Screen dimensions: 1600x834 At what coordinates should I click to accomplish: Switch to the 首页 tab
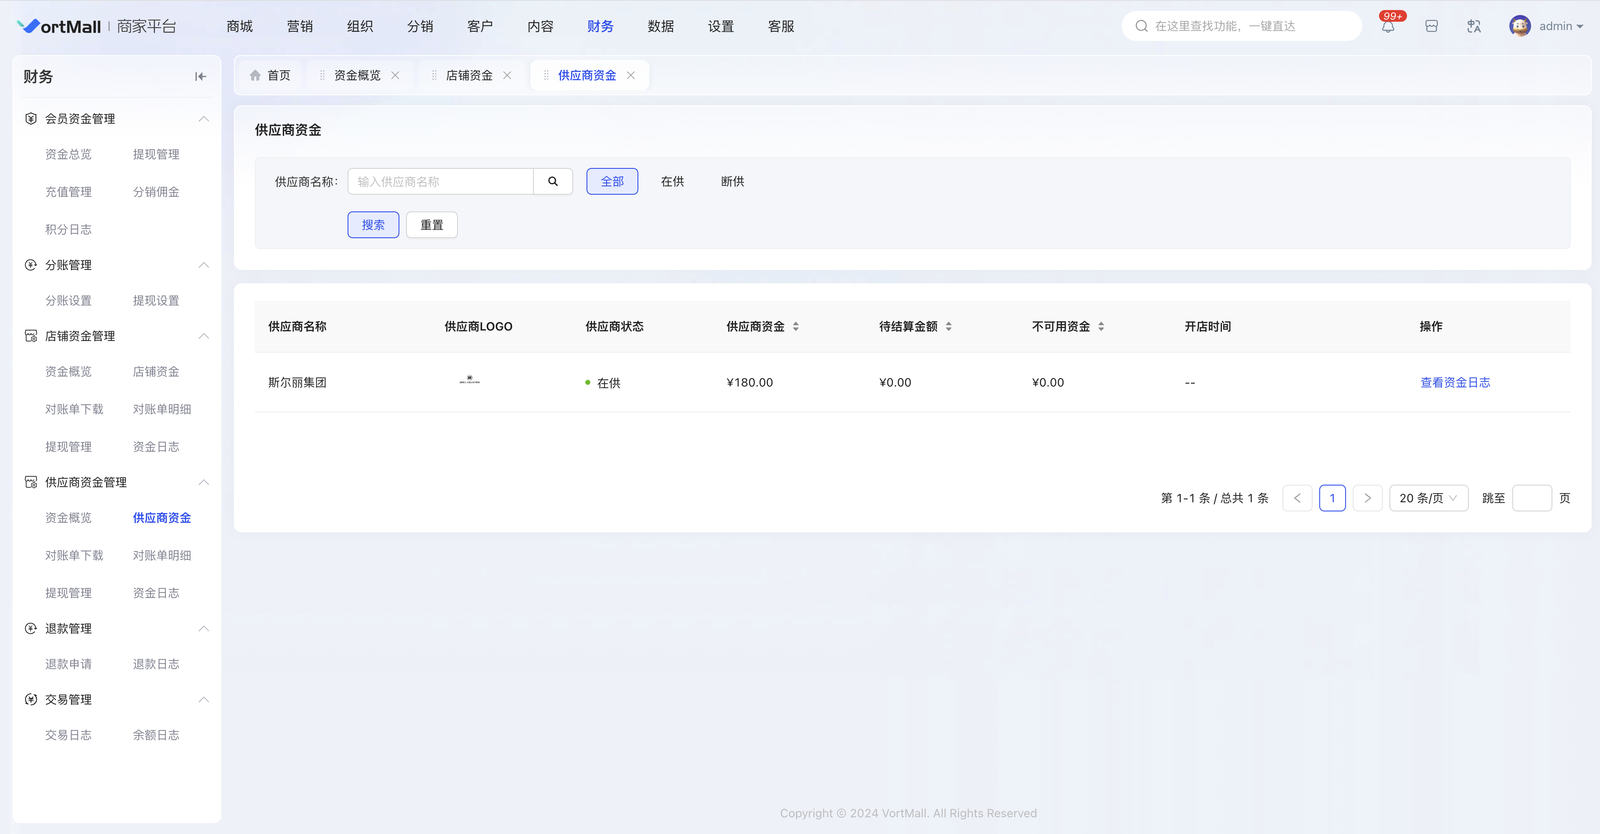[x=270, y=76]
